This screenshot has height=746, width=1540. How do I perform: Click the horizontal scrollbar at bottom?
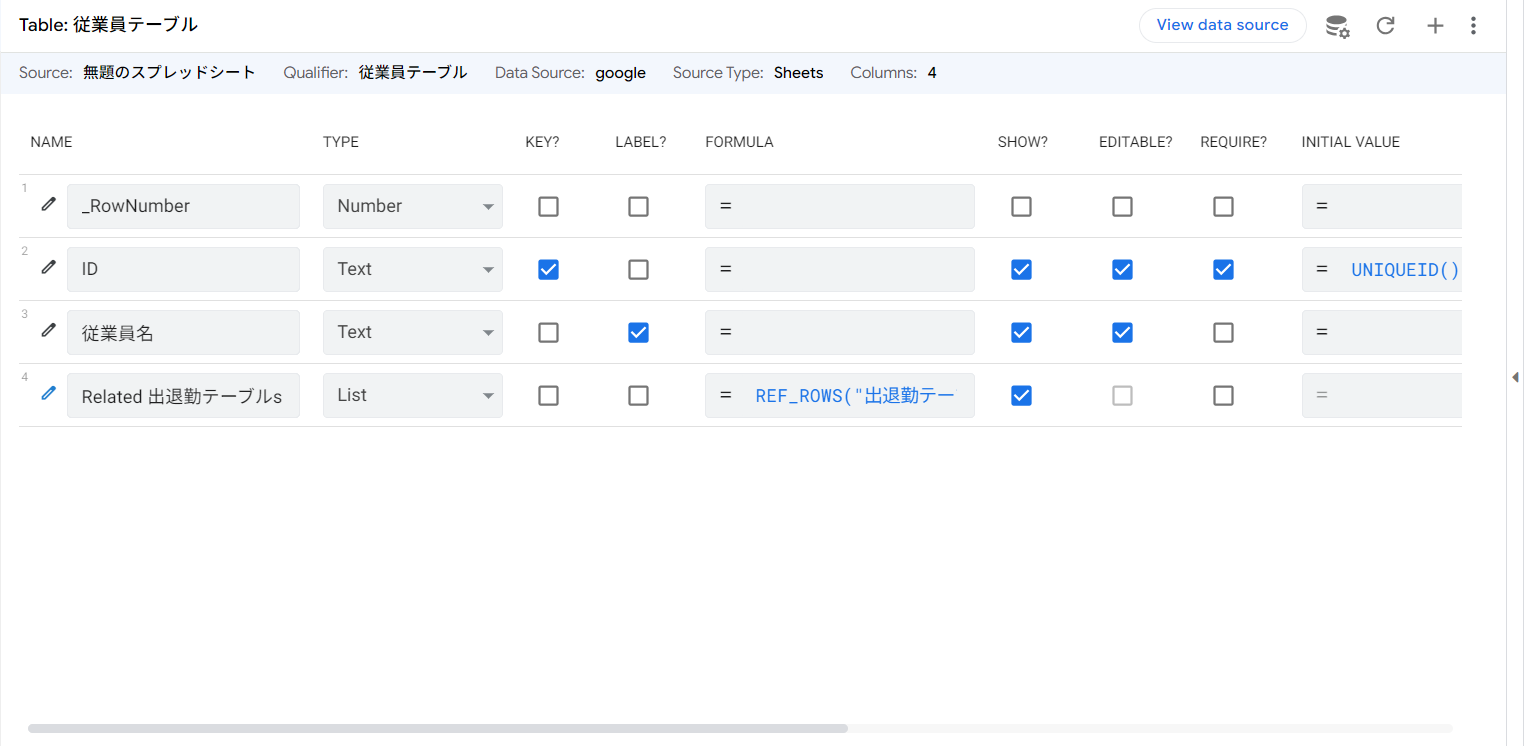pyautogui.click(x=438, y=729)
